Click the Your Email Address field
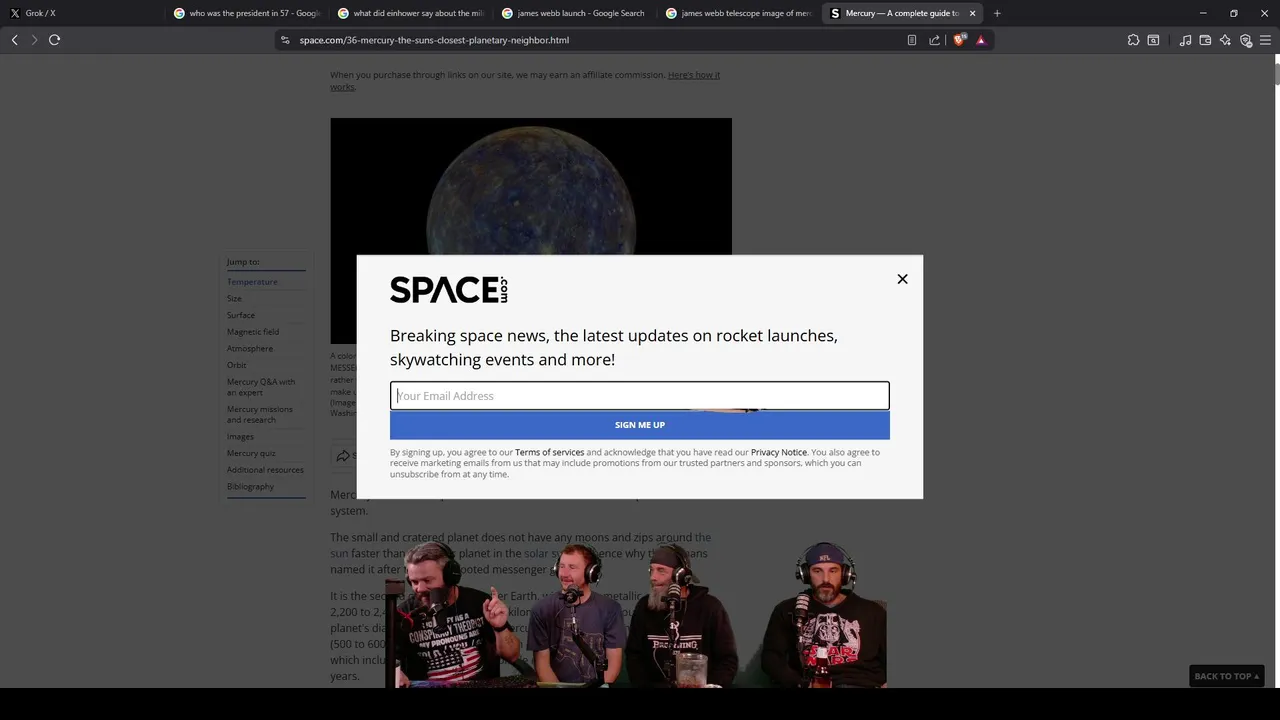Image resolution: width=1280 pixels, height=720 pixels. [640, 396]
